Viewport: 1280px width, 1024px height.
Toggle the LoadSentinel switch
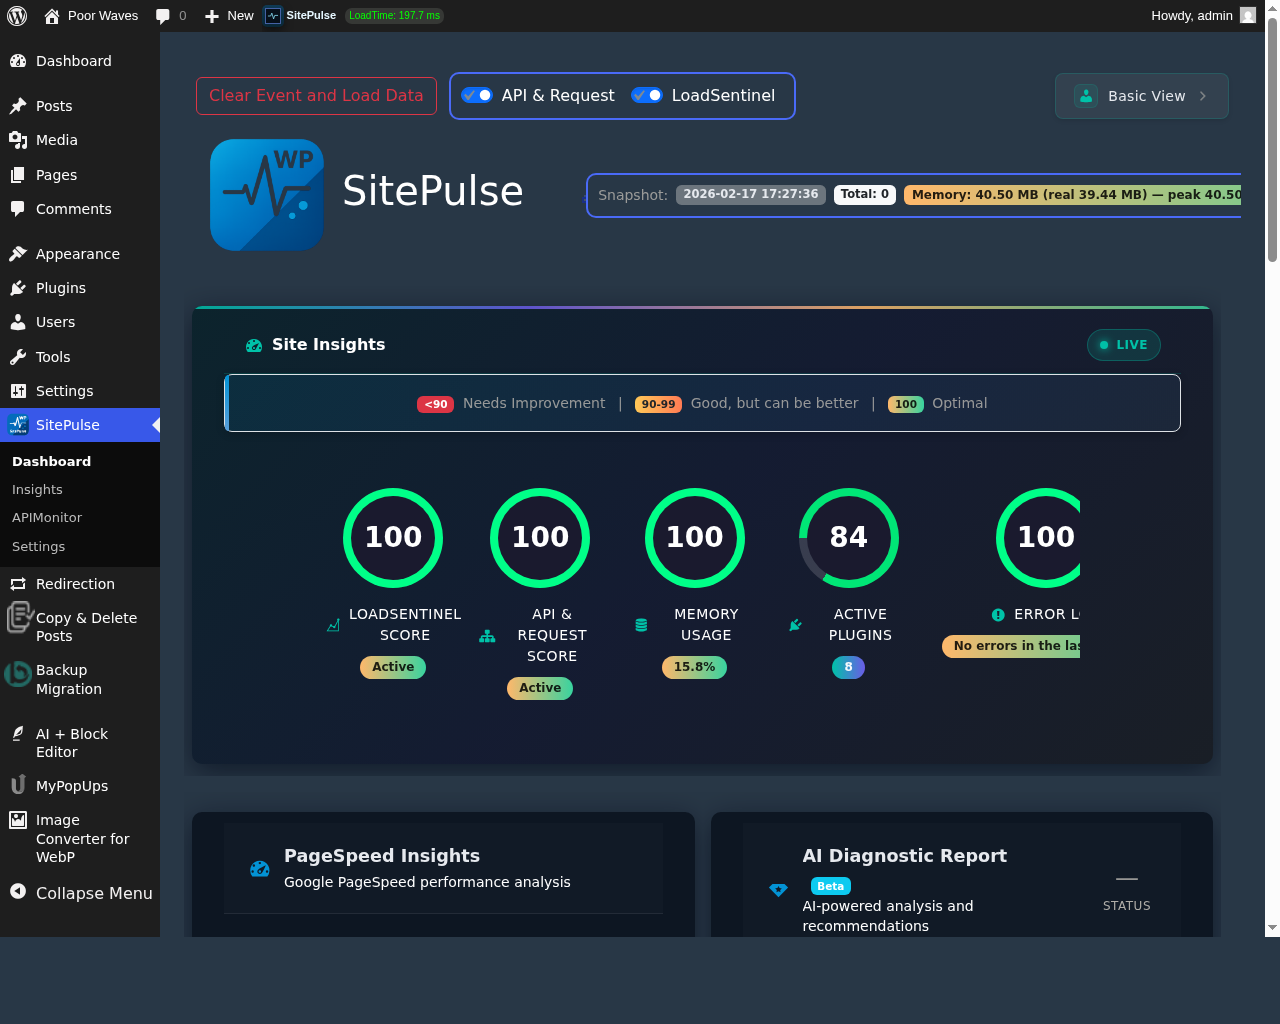click(646, 95)
